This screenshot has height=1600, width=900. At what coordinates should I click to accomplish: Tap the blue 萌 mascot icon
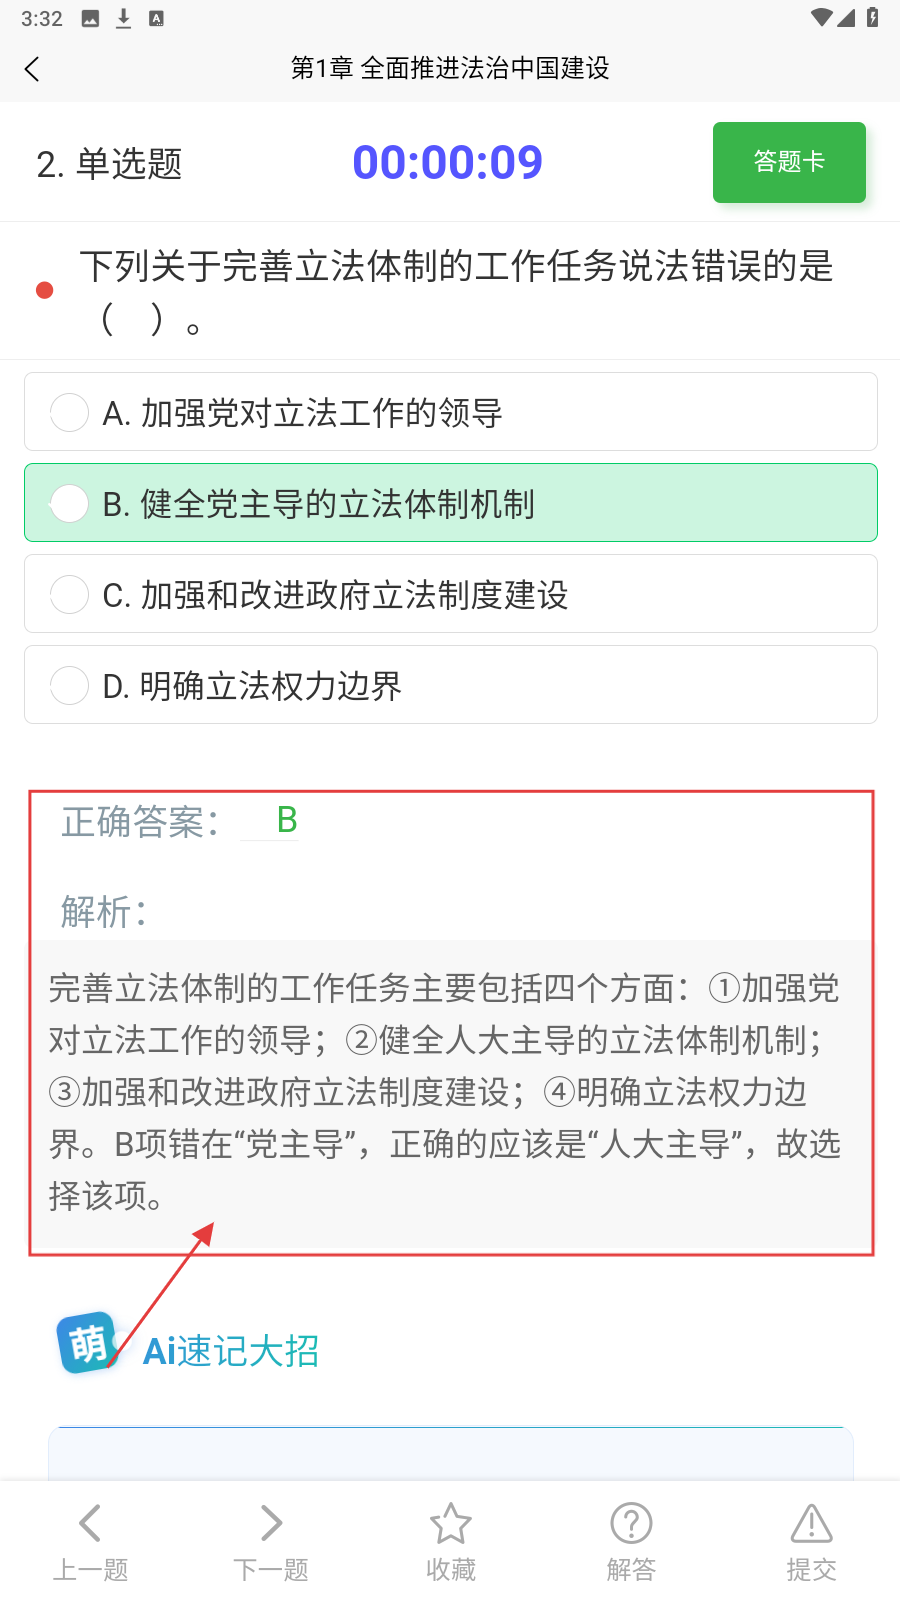pyautogui.click(x=88, y=1343)
